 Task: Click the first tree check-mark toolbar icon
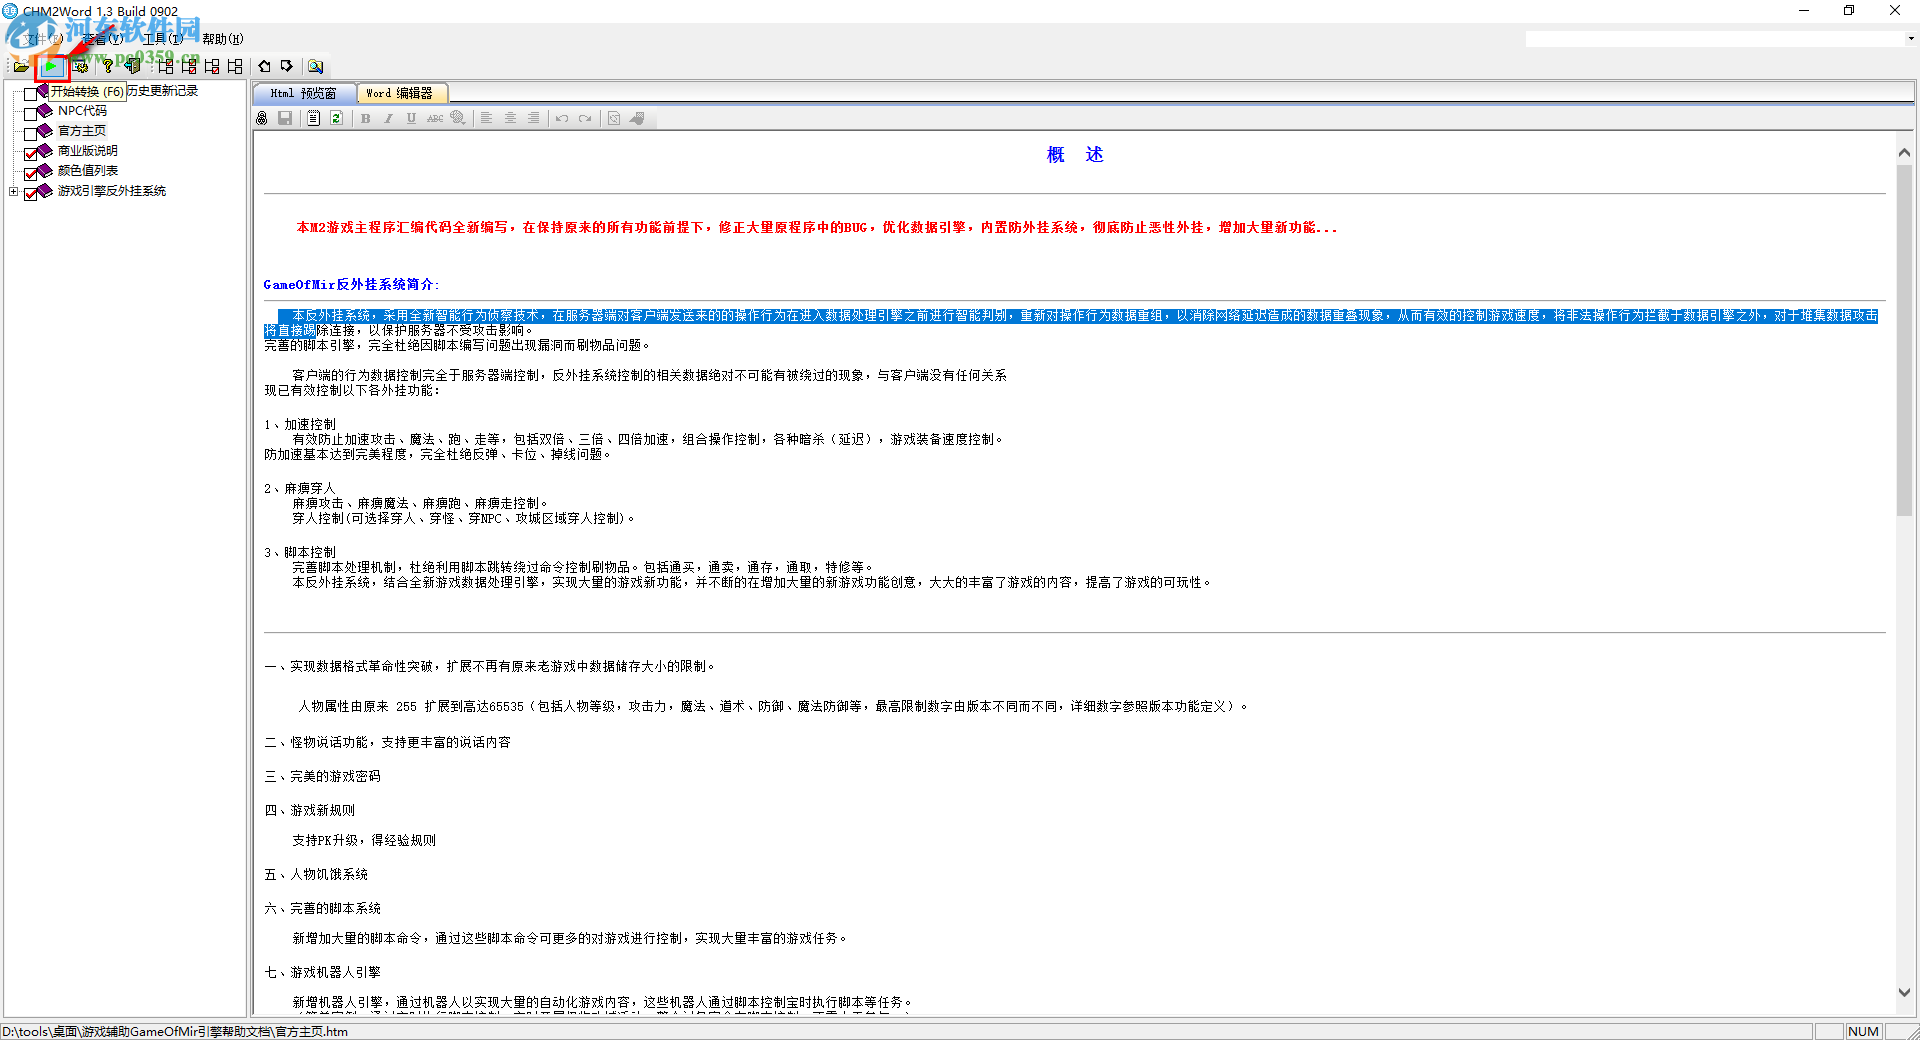point(165,66)
